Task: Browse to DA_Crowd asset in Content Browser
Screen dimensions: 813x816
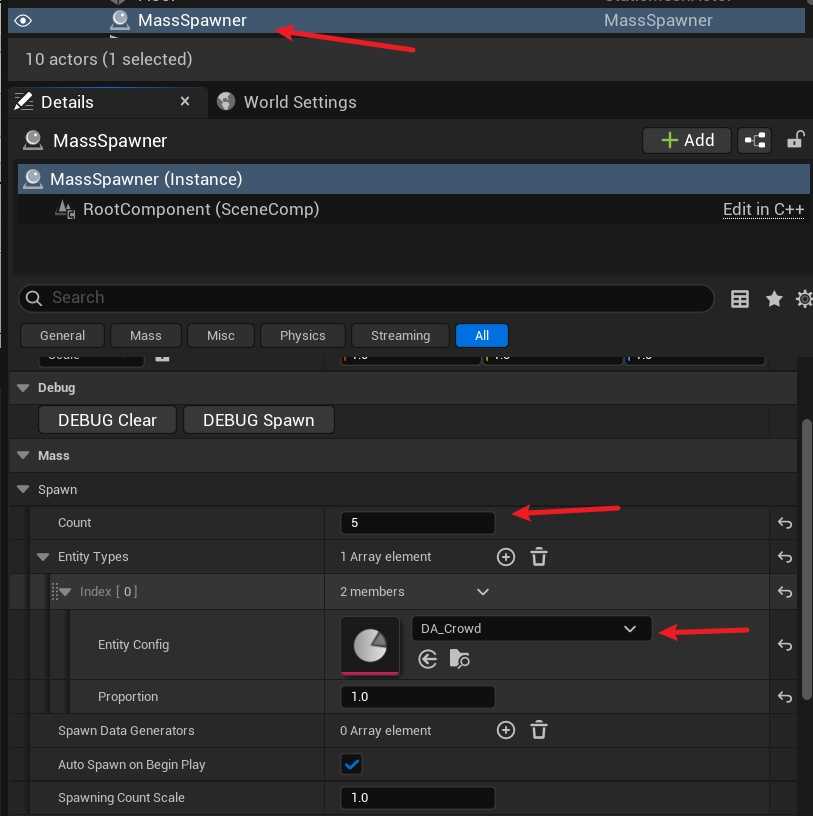Action: pos(460,659)
